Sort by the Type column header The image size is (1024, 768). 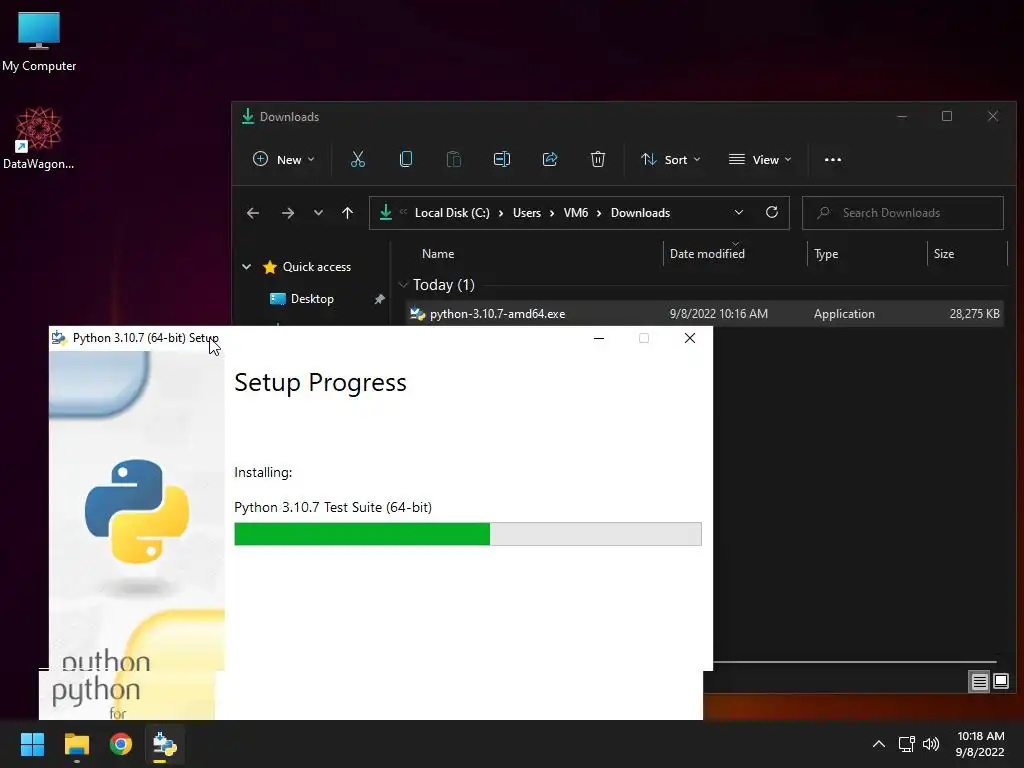point(826,254)
